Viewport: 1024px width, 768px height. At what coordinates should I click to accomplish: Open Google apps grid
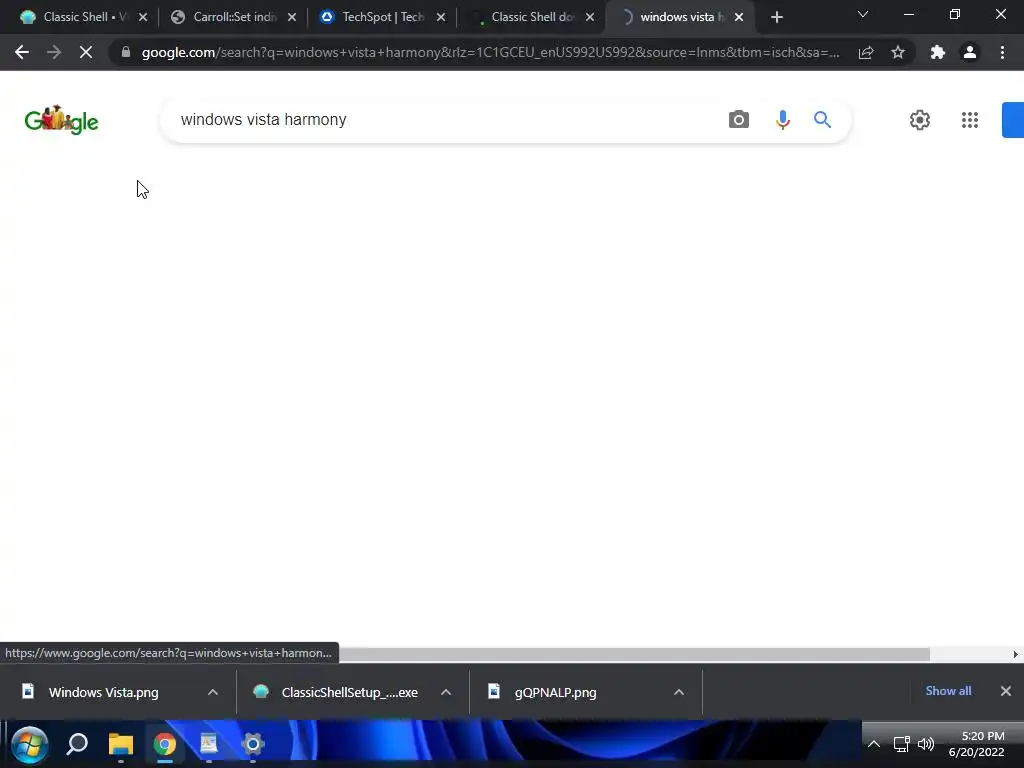pyautogui.click(x=970, y=120)
